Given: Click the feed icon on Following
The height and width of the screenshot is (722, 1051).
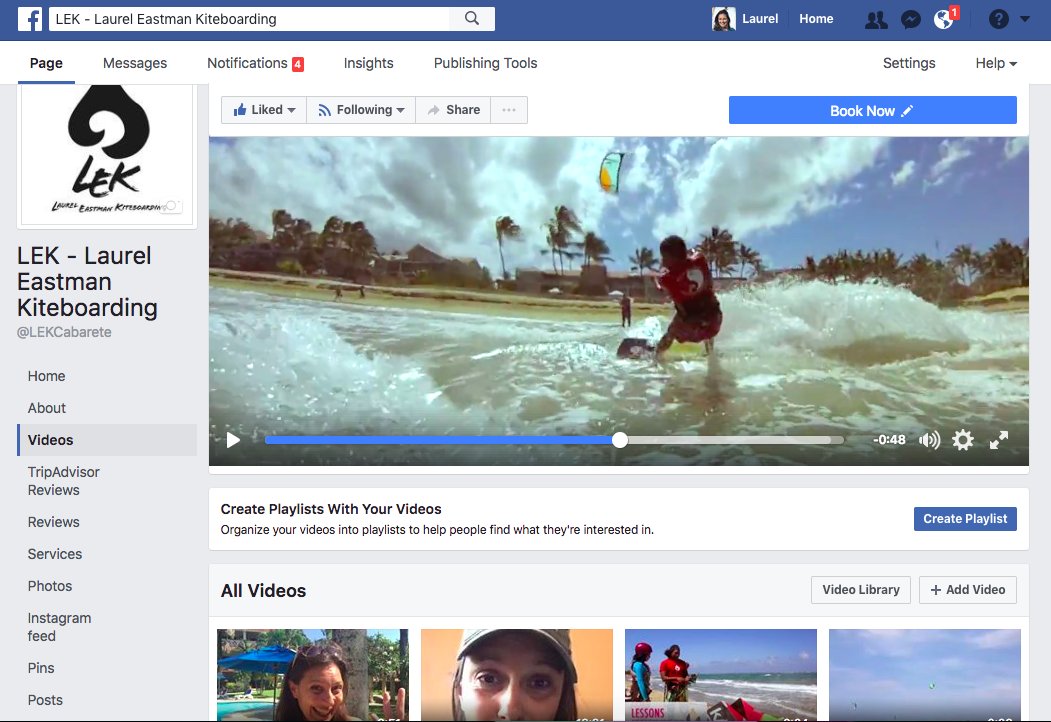Looking at the screenshot, I should [x=324, y=110].
